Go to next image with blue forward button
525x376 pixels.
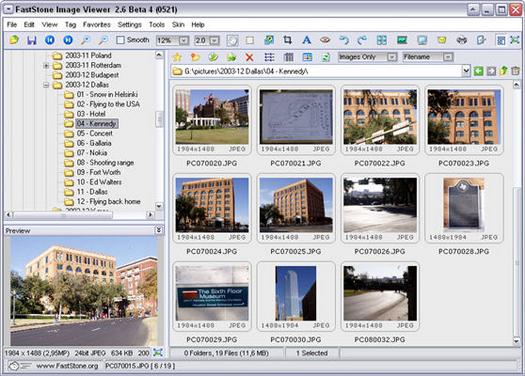[68, 40]
